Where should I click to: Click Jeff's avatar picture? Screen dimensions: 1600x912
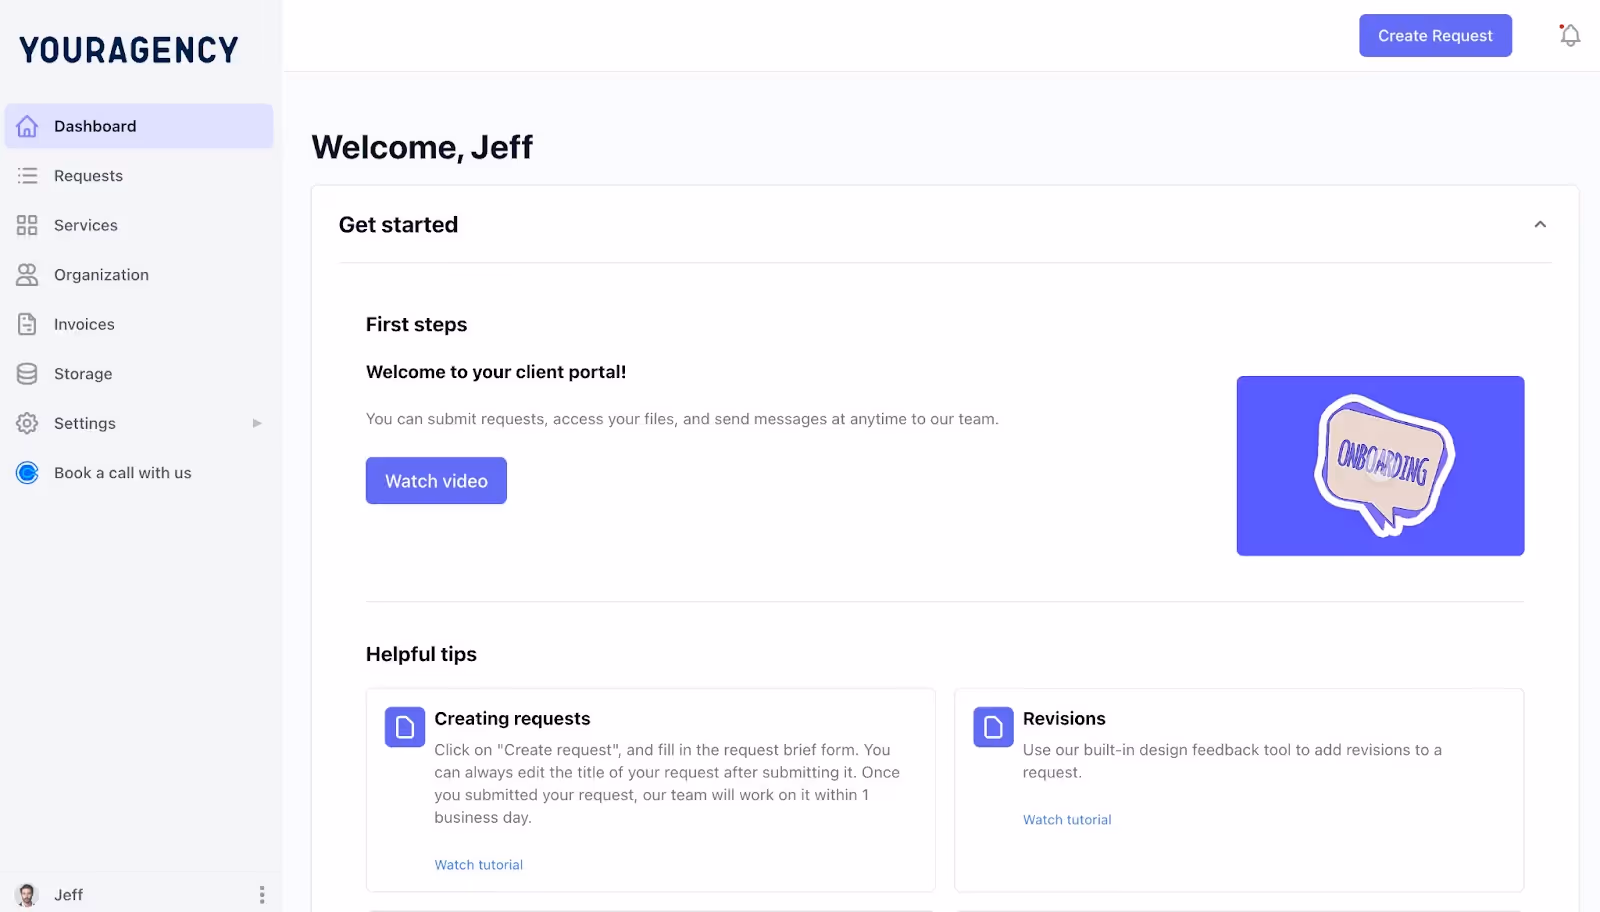click(27, 895)
